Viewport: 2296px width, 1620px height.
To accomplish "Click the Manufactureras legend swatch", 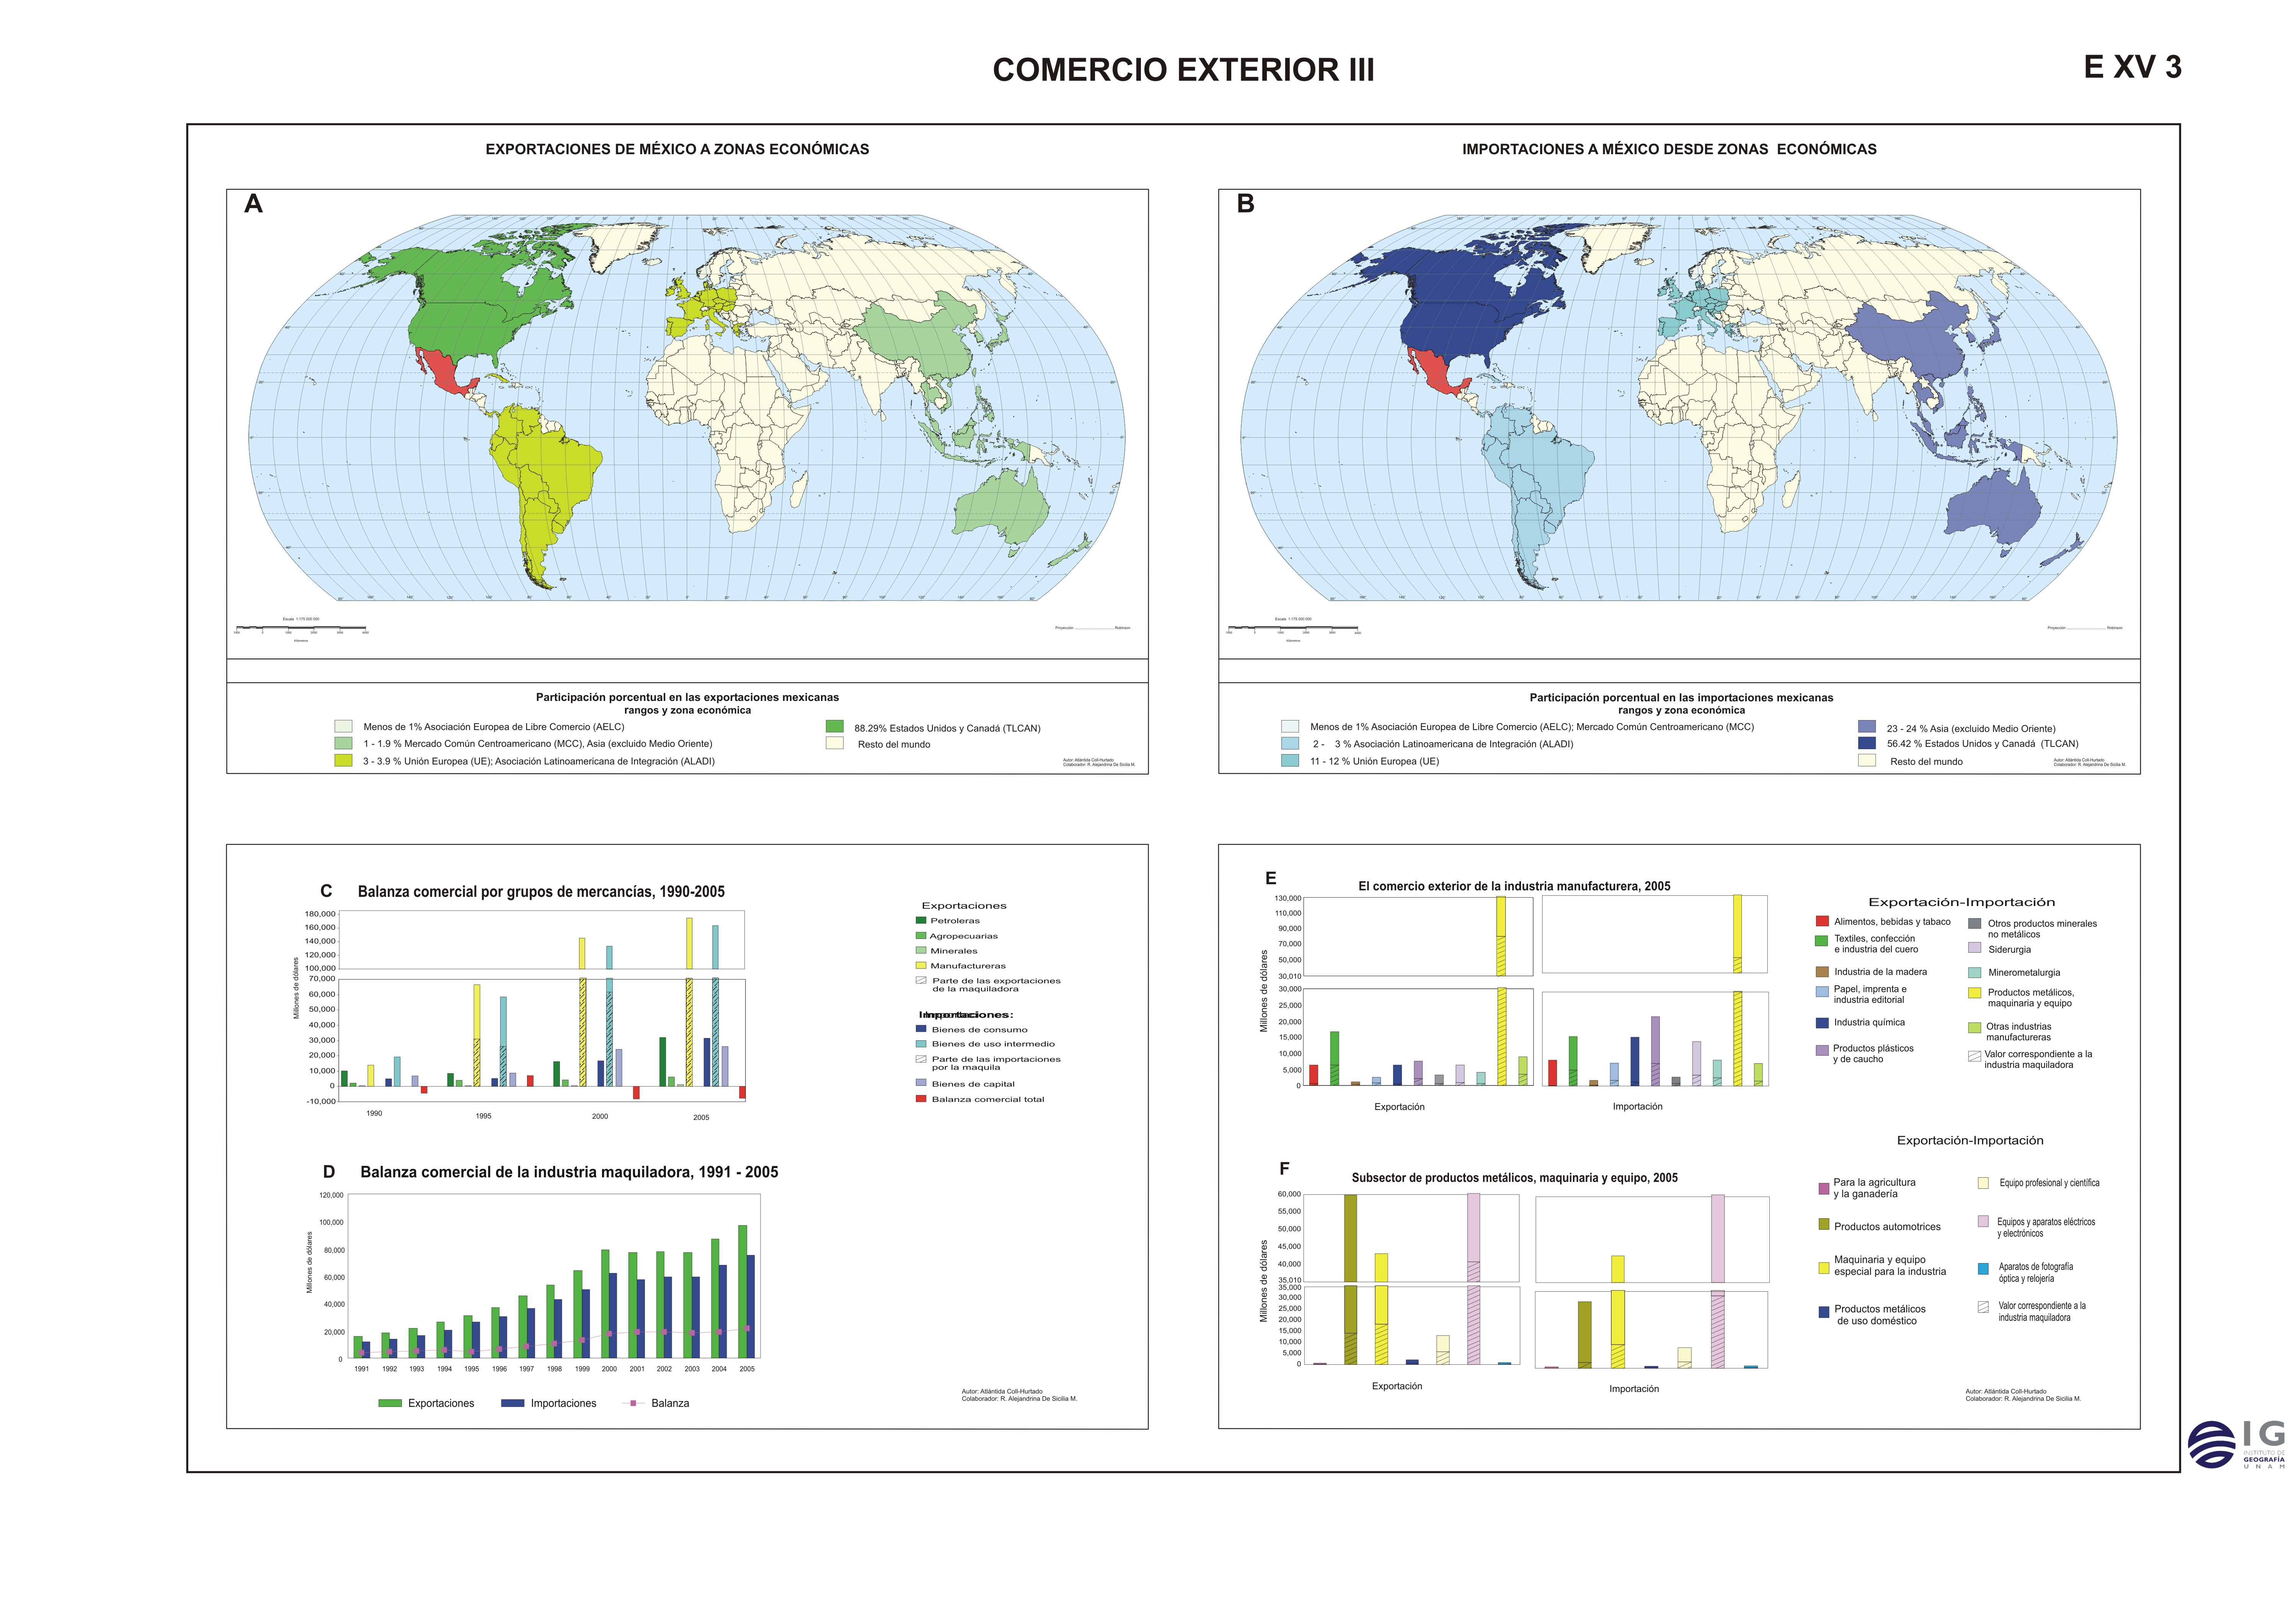I will [x=921, y=965].
